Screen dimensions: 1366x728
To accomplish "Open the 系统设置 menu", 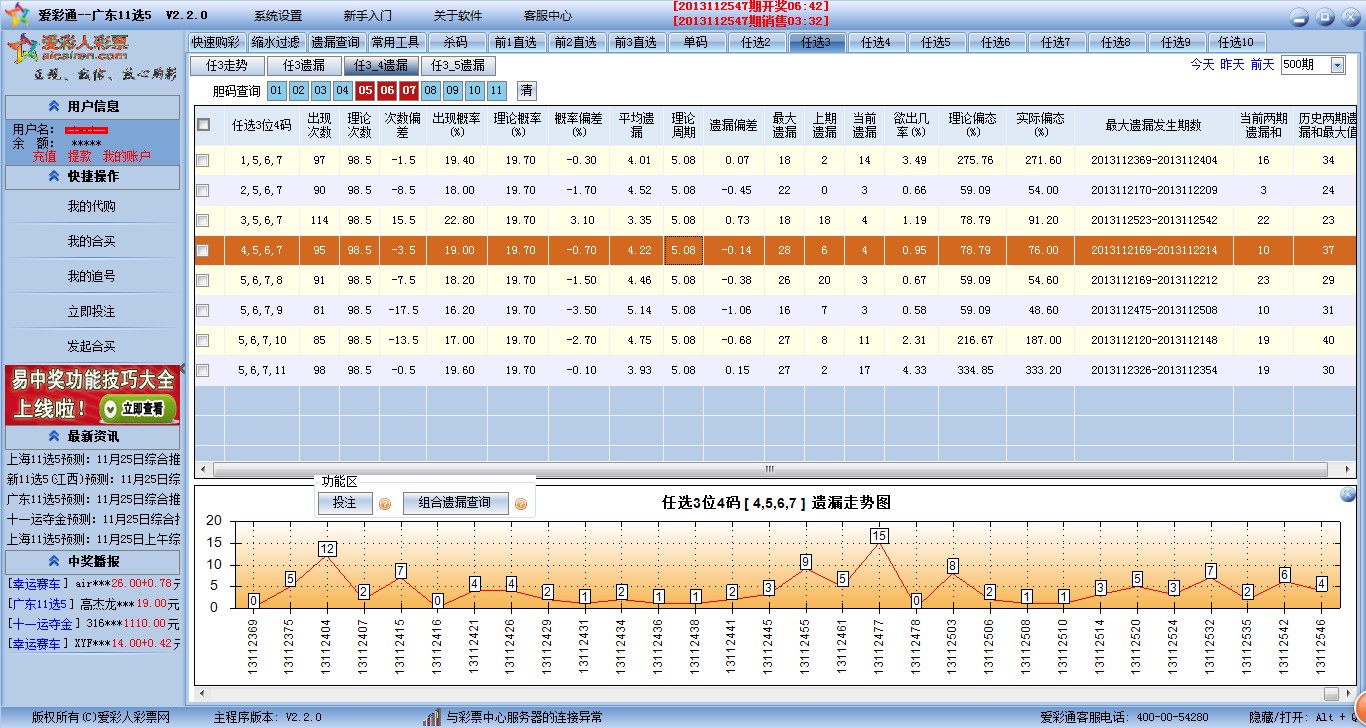I will tap(277, 16).
